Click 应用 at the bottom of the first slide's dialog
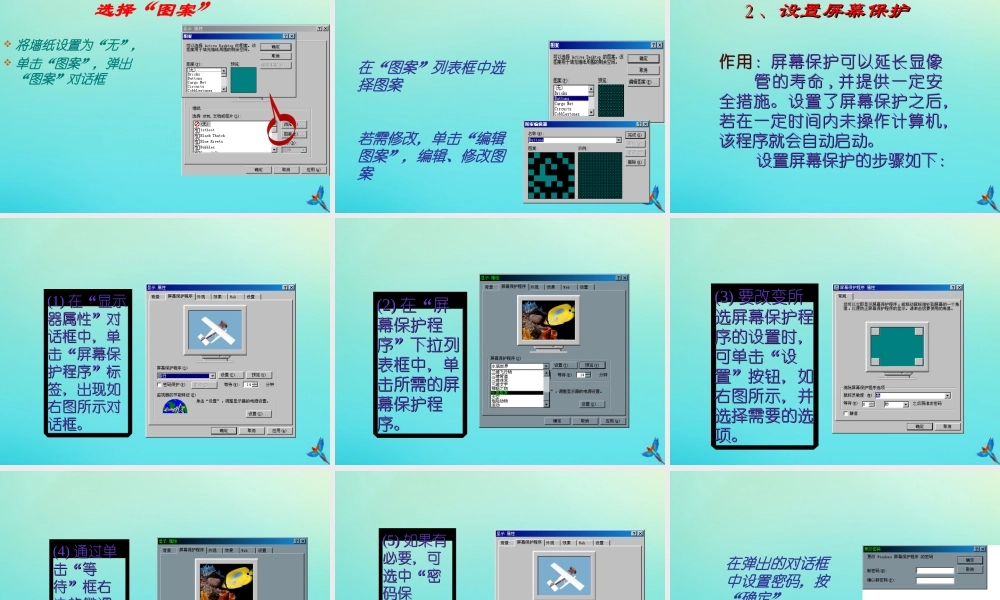Viewport: 1000px width, 600px height. coord(314,170)
